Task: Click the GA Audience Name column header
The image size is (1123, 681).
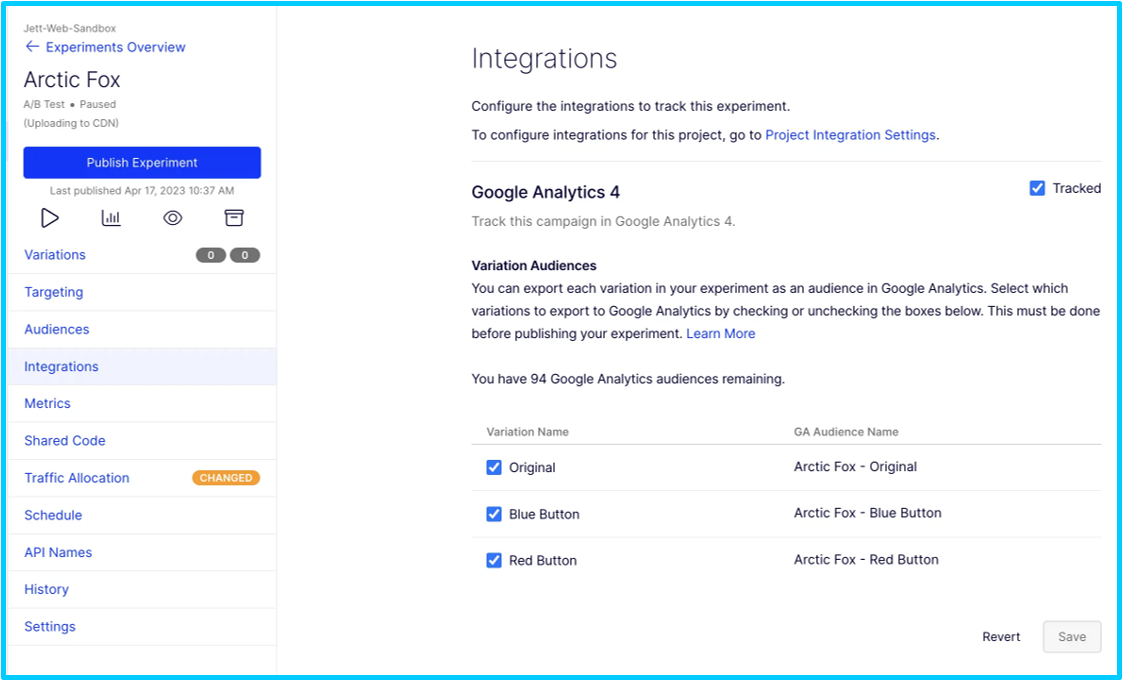Action: 846,432
